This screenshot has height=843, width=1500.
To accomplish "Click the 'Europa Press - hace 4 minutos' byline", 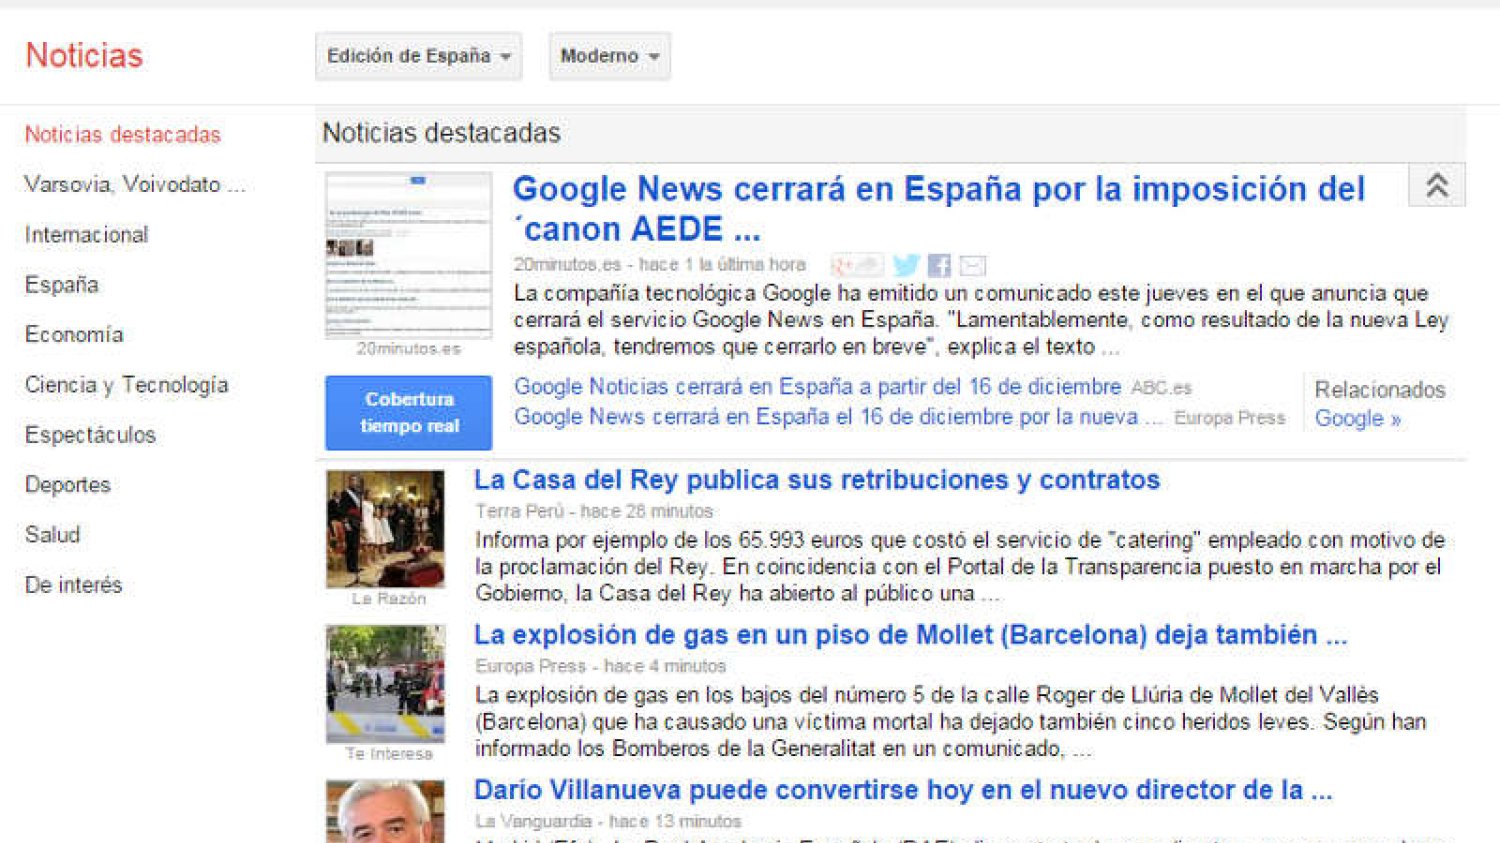I will pos(600,666).
